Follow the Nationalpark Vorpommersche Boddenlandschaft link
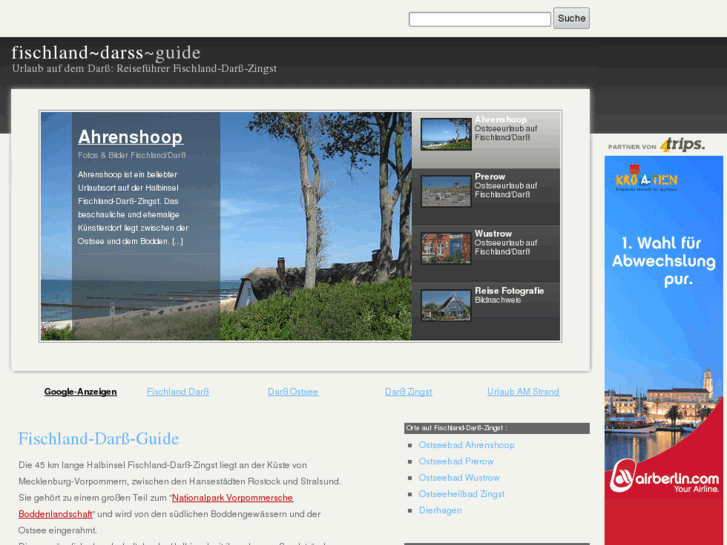The height and width of the screenshot is (545, 727). 232,498
